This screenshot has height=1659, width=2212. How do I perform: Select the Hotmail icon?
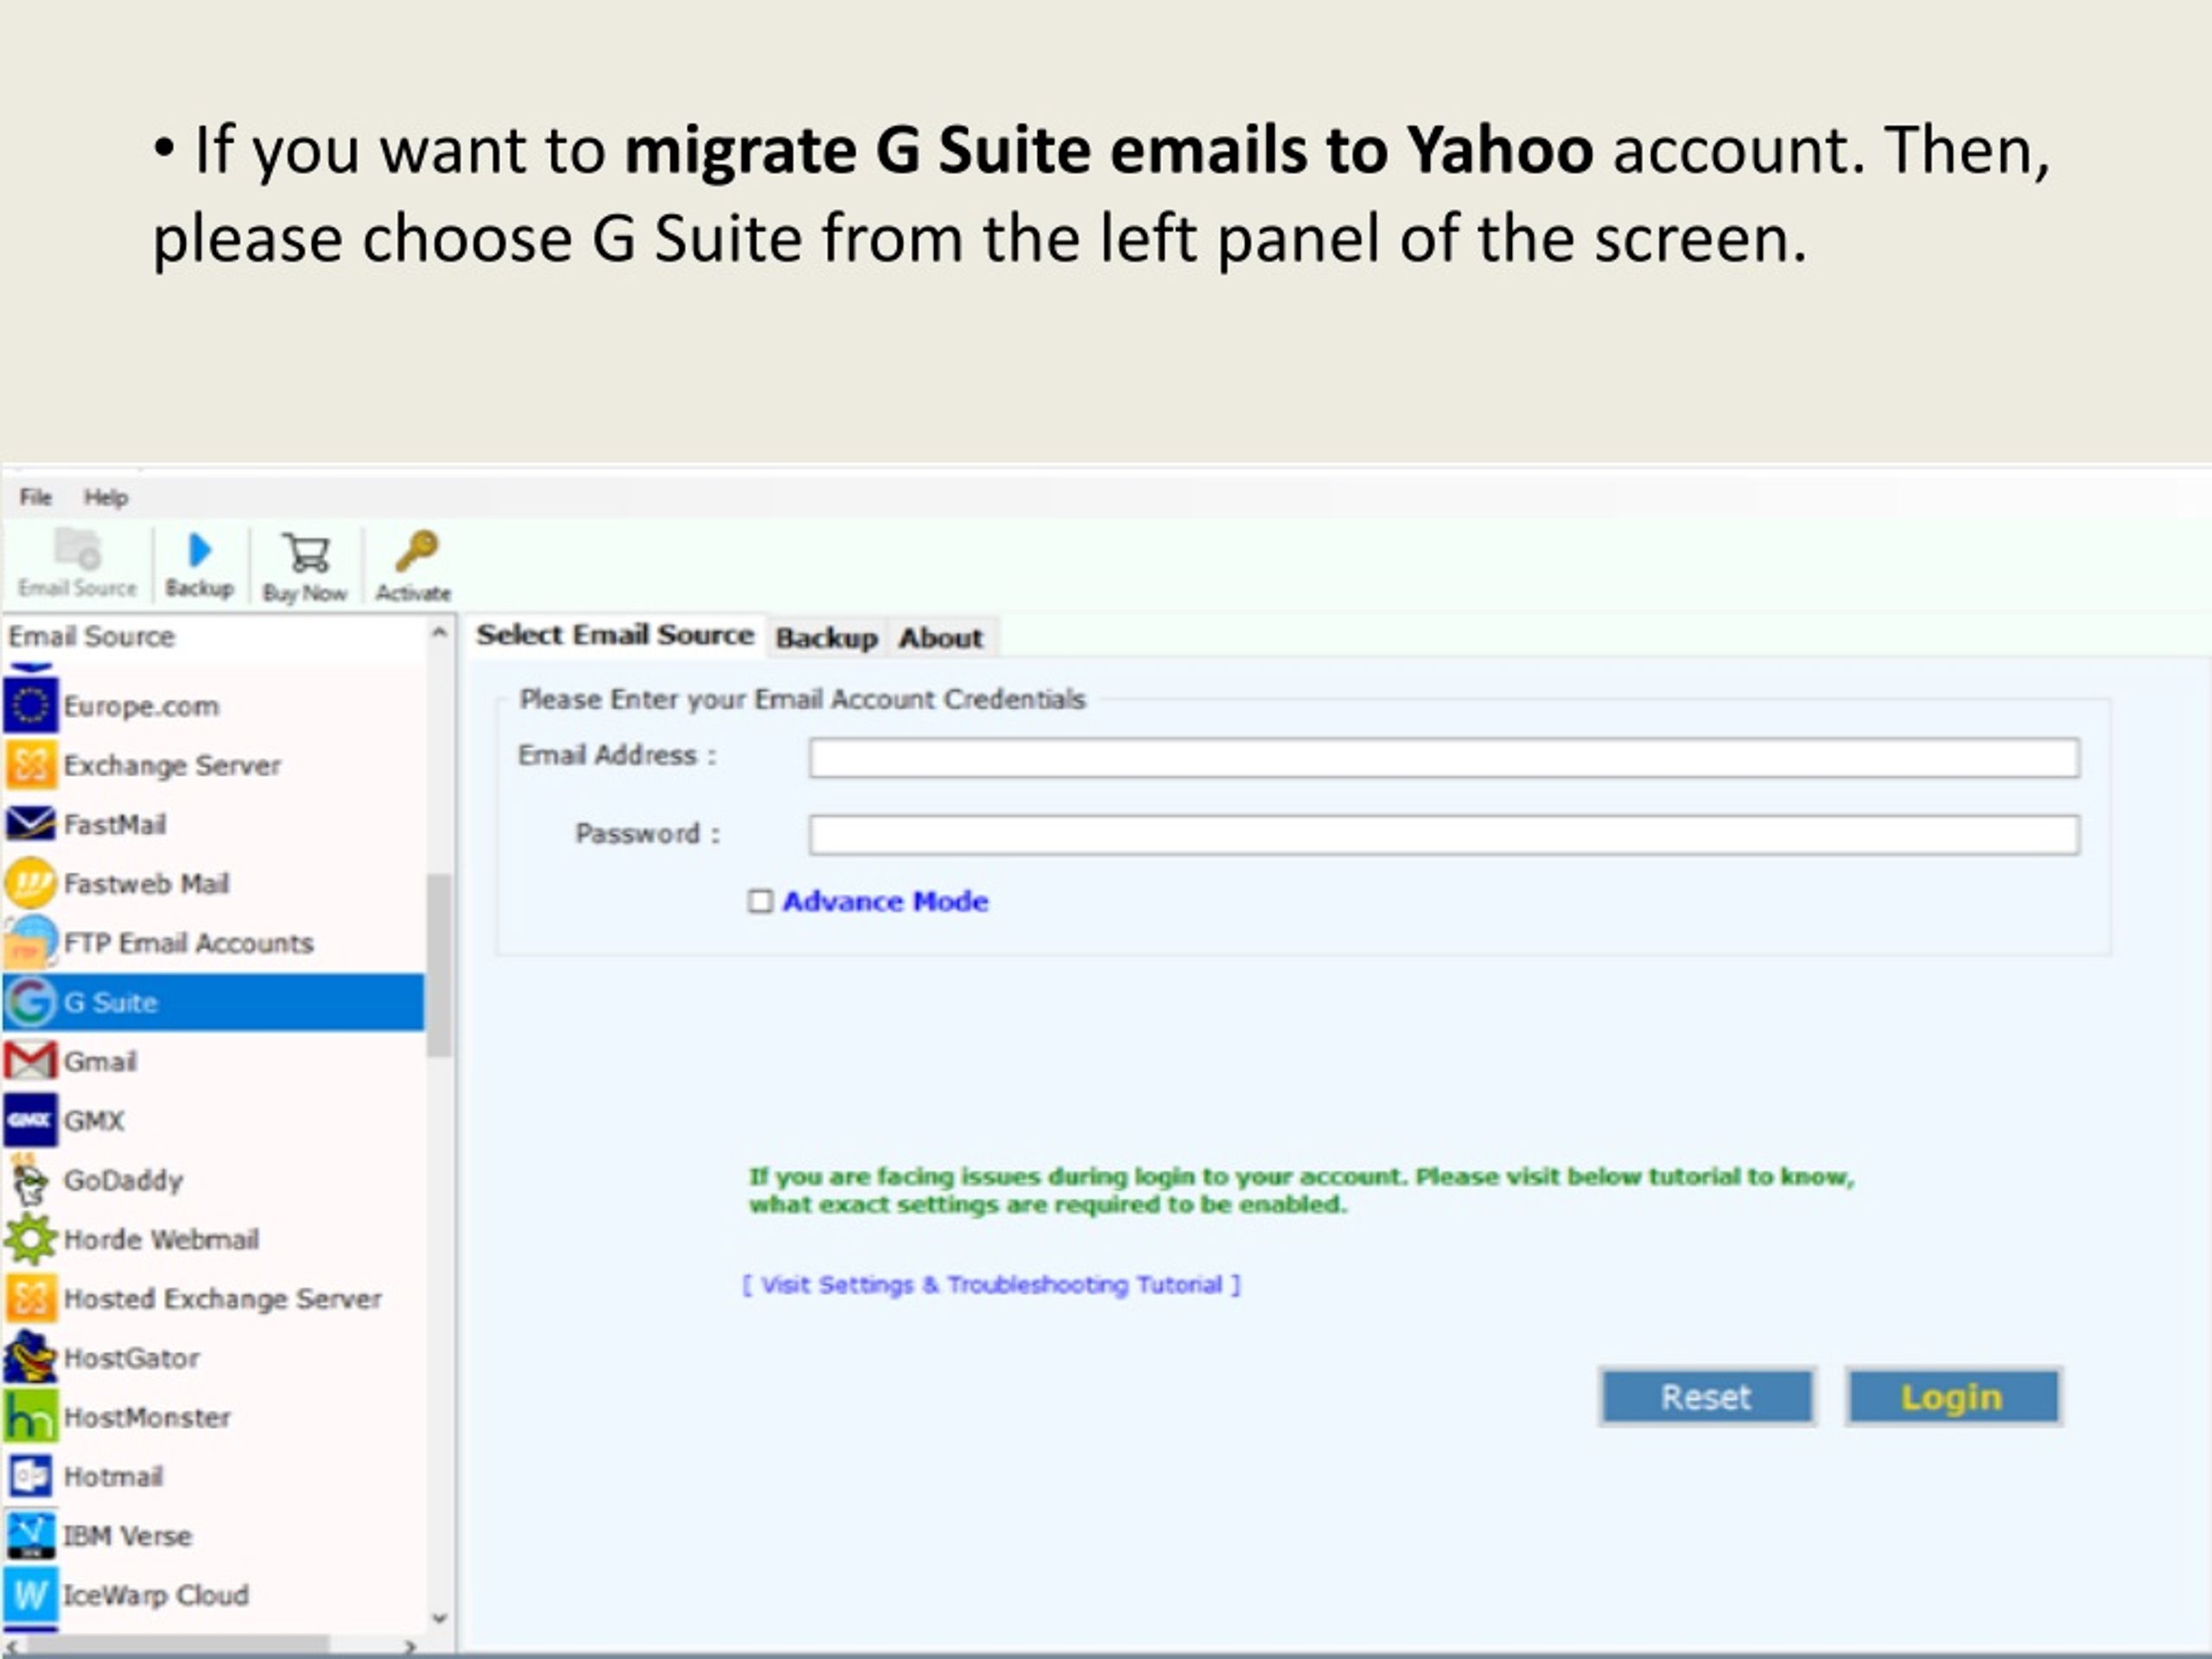pyautogui.click(x=30, y=1475)
